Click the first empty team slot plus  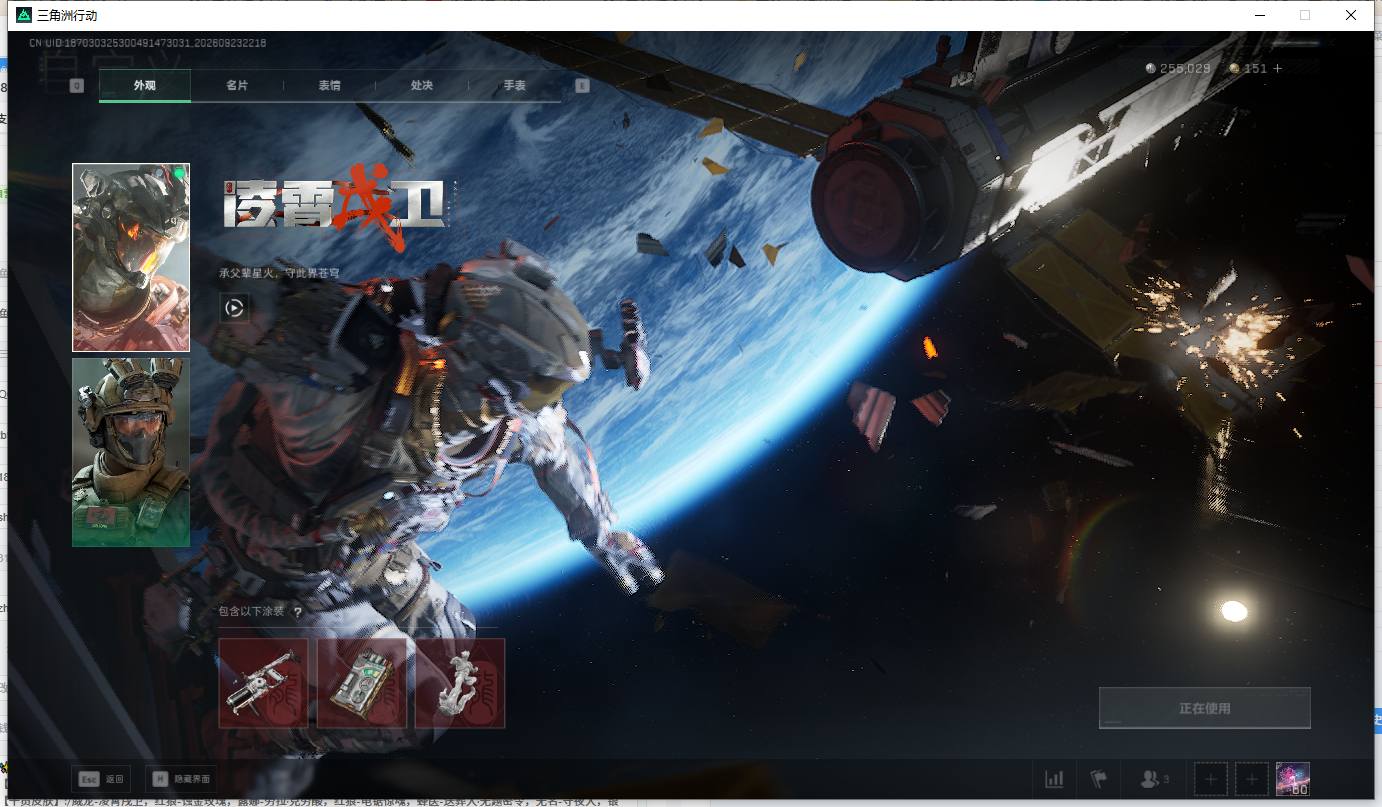1210,778
